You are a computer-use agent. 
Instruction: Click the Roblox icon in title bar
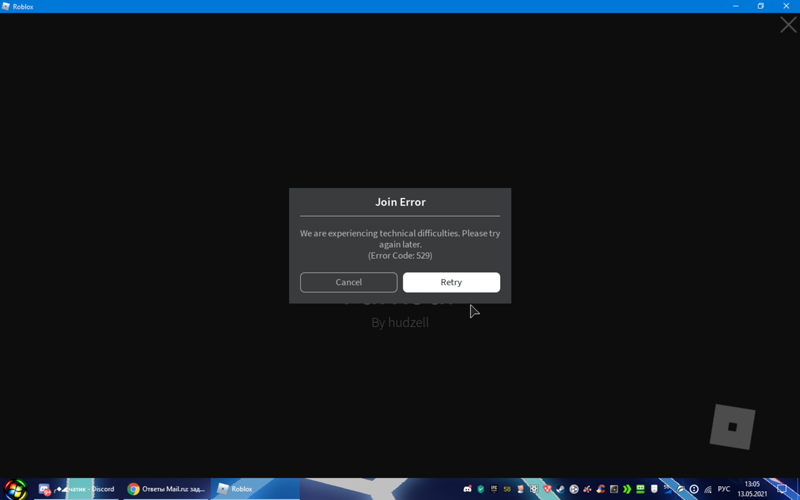pos(6,6)
